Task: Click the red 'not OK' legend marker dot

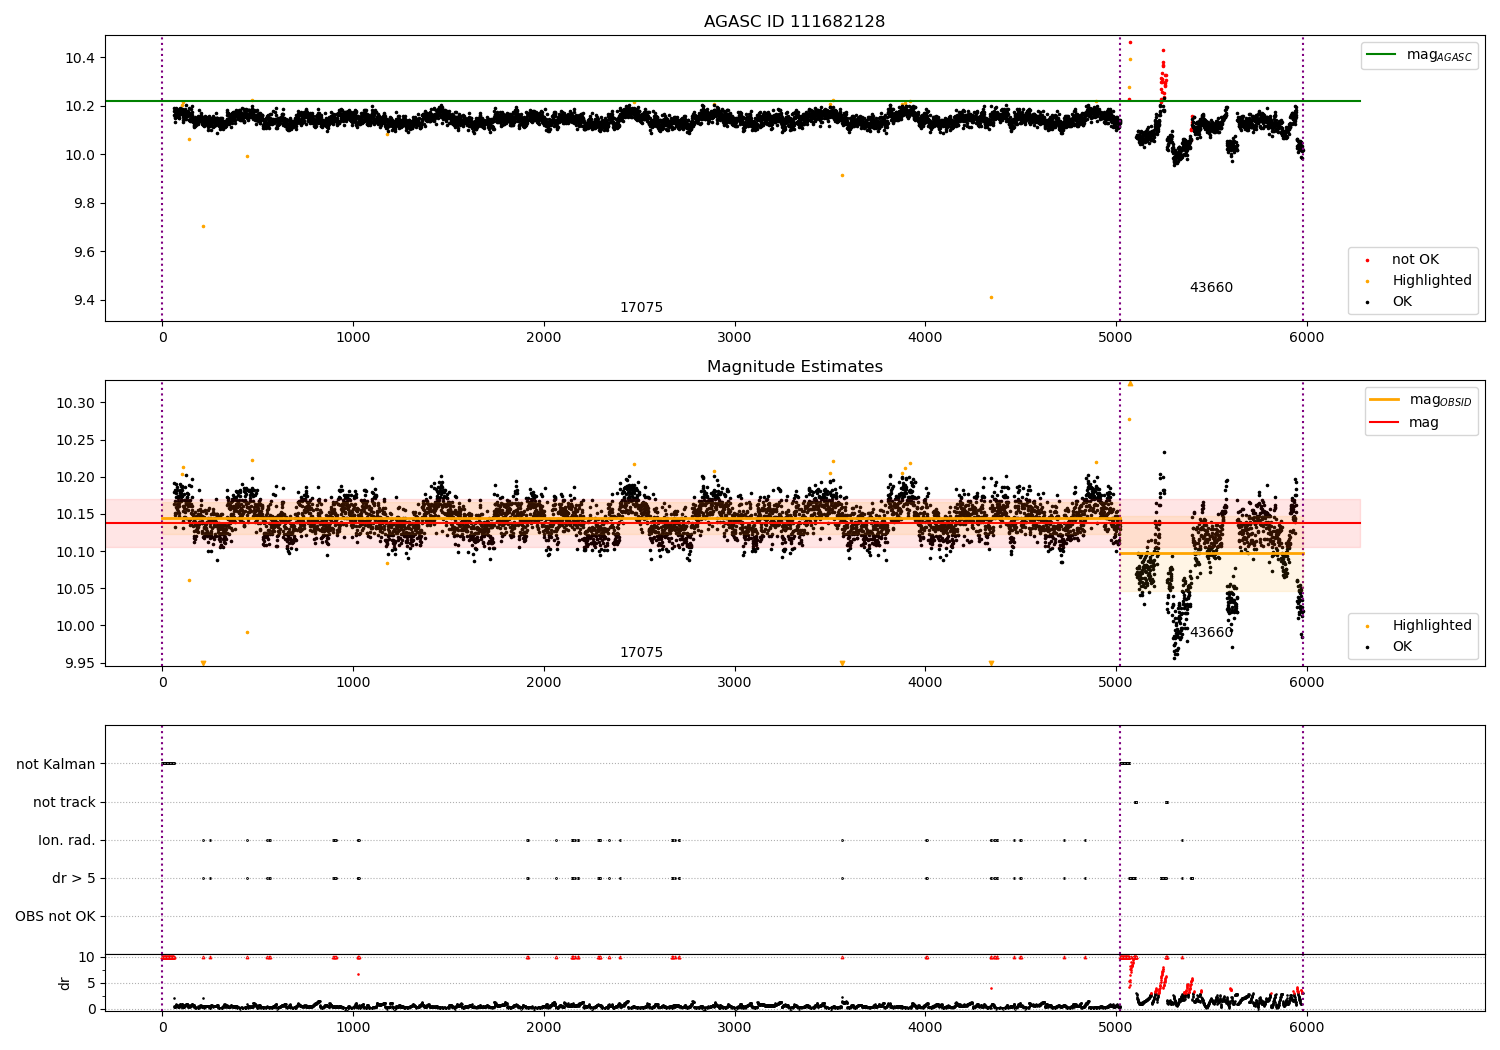Action: tap(1367, 260)
